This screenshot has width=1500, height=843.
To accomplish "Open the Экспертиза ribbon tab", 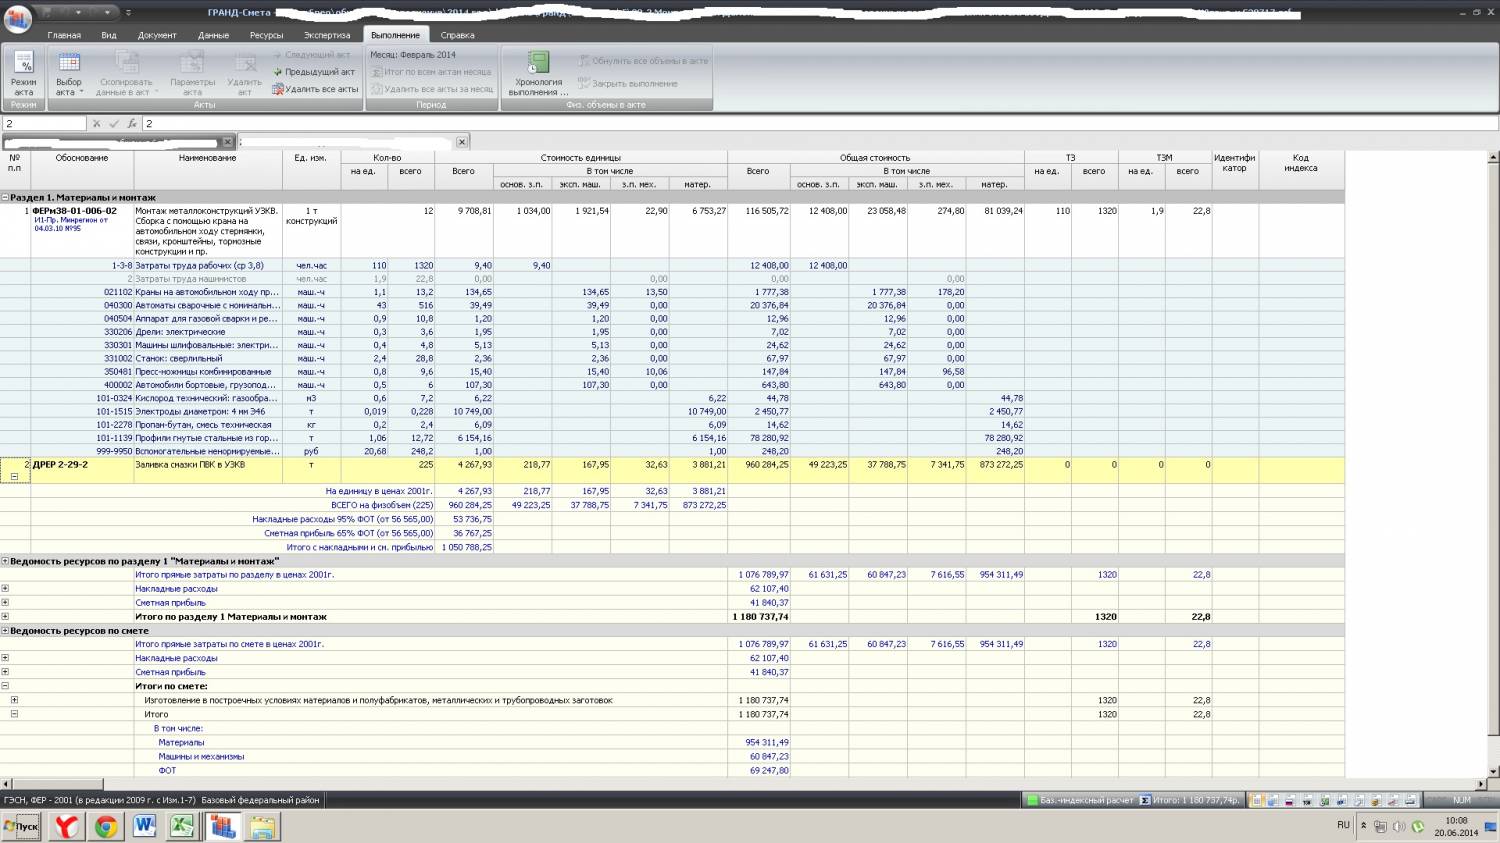I will coord(327,35).
